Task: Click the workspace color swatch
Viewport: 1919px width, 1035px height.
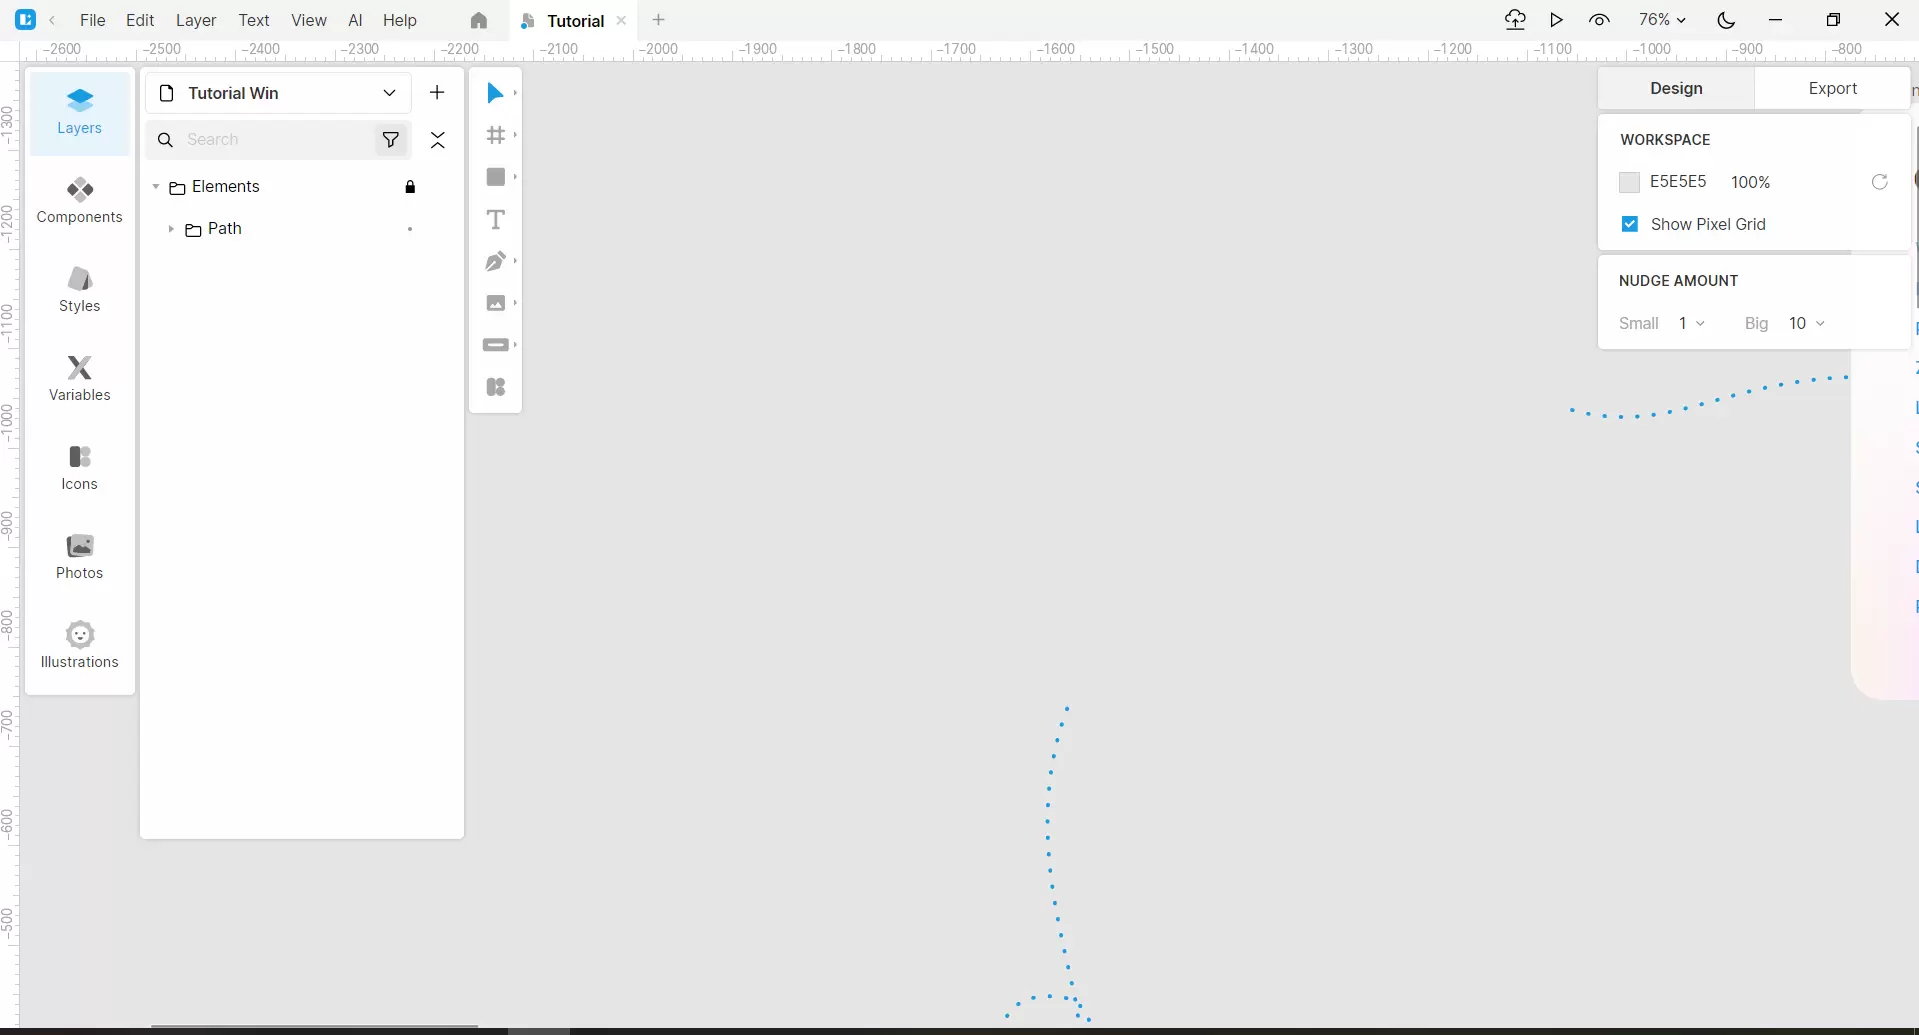Action: [x=1630, y=182]
